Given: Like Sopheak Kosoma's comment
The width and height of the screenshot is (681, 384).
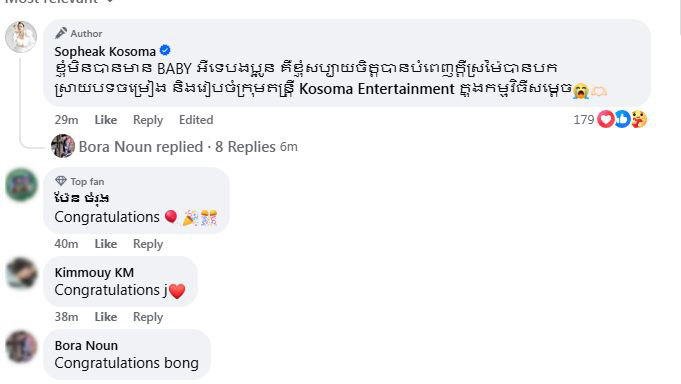Looking at the screenshot, I should tap(106, 120).
